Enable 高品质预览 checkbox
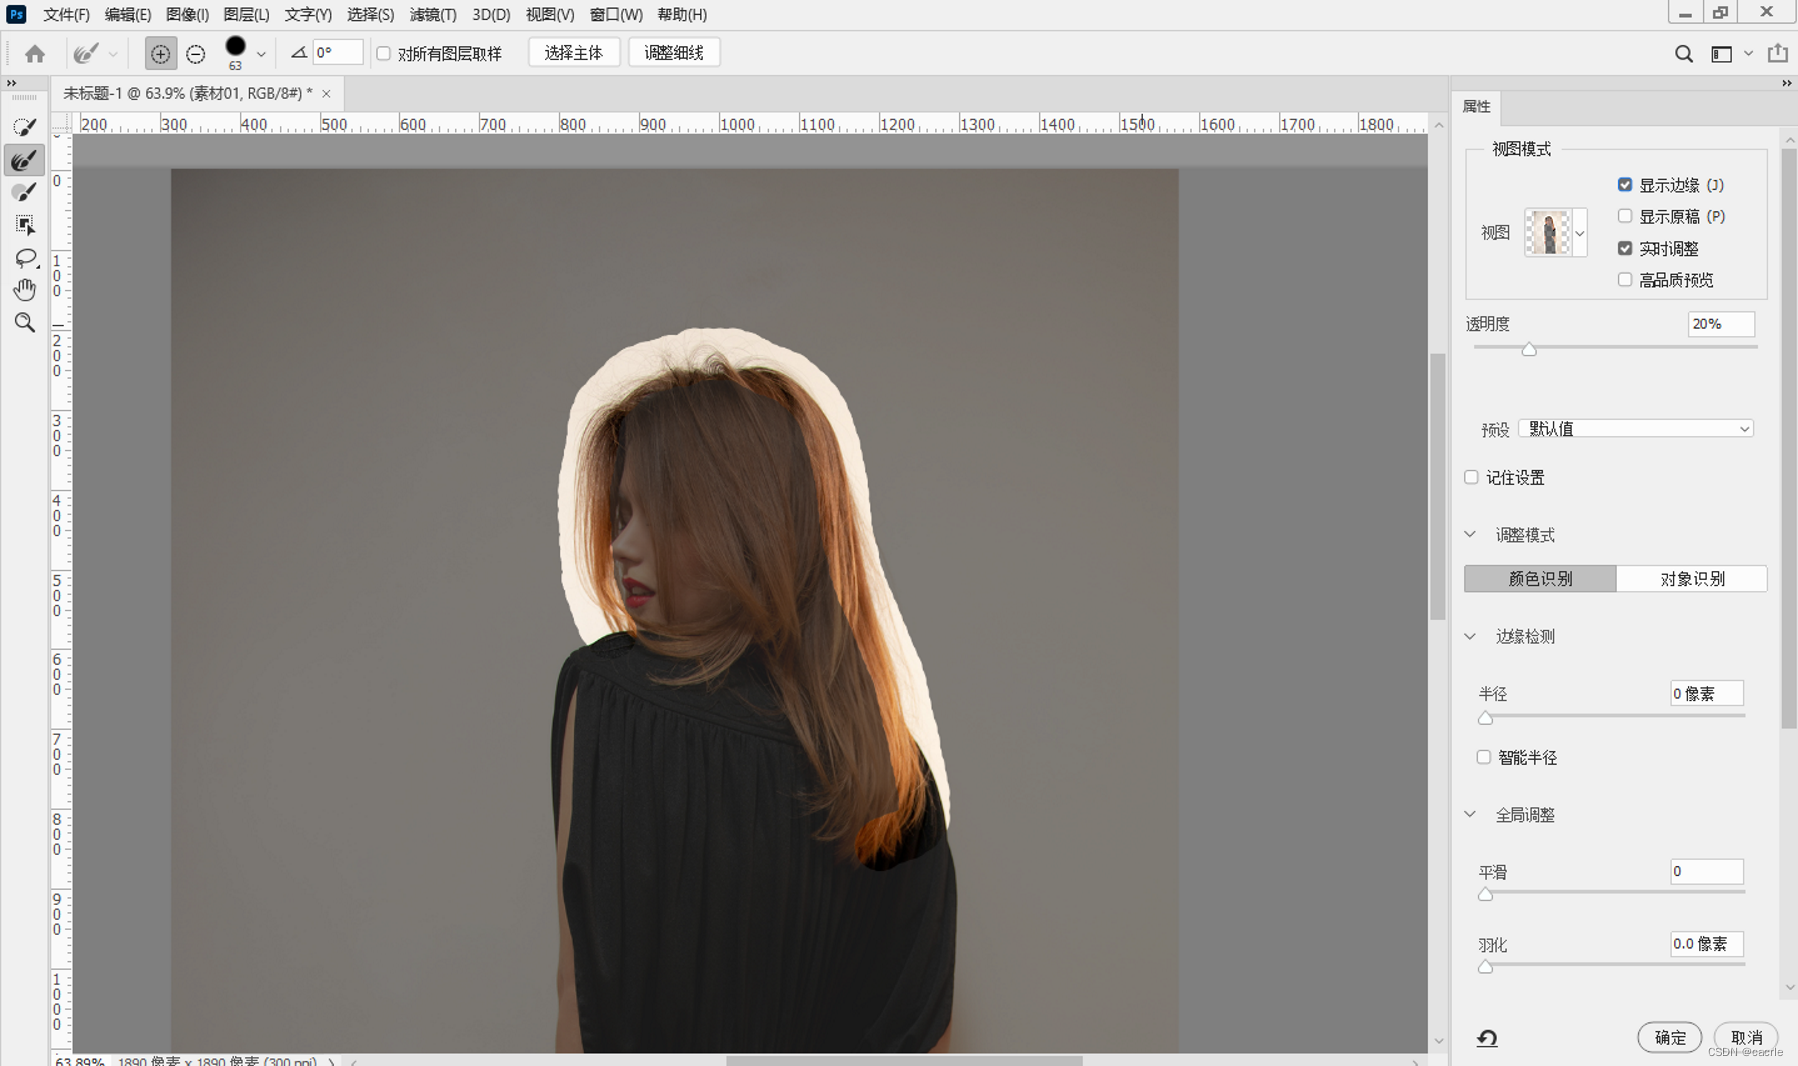 click(x=1625, y=280)
